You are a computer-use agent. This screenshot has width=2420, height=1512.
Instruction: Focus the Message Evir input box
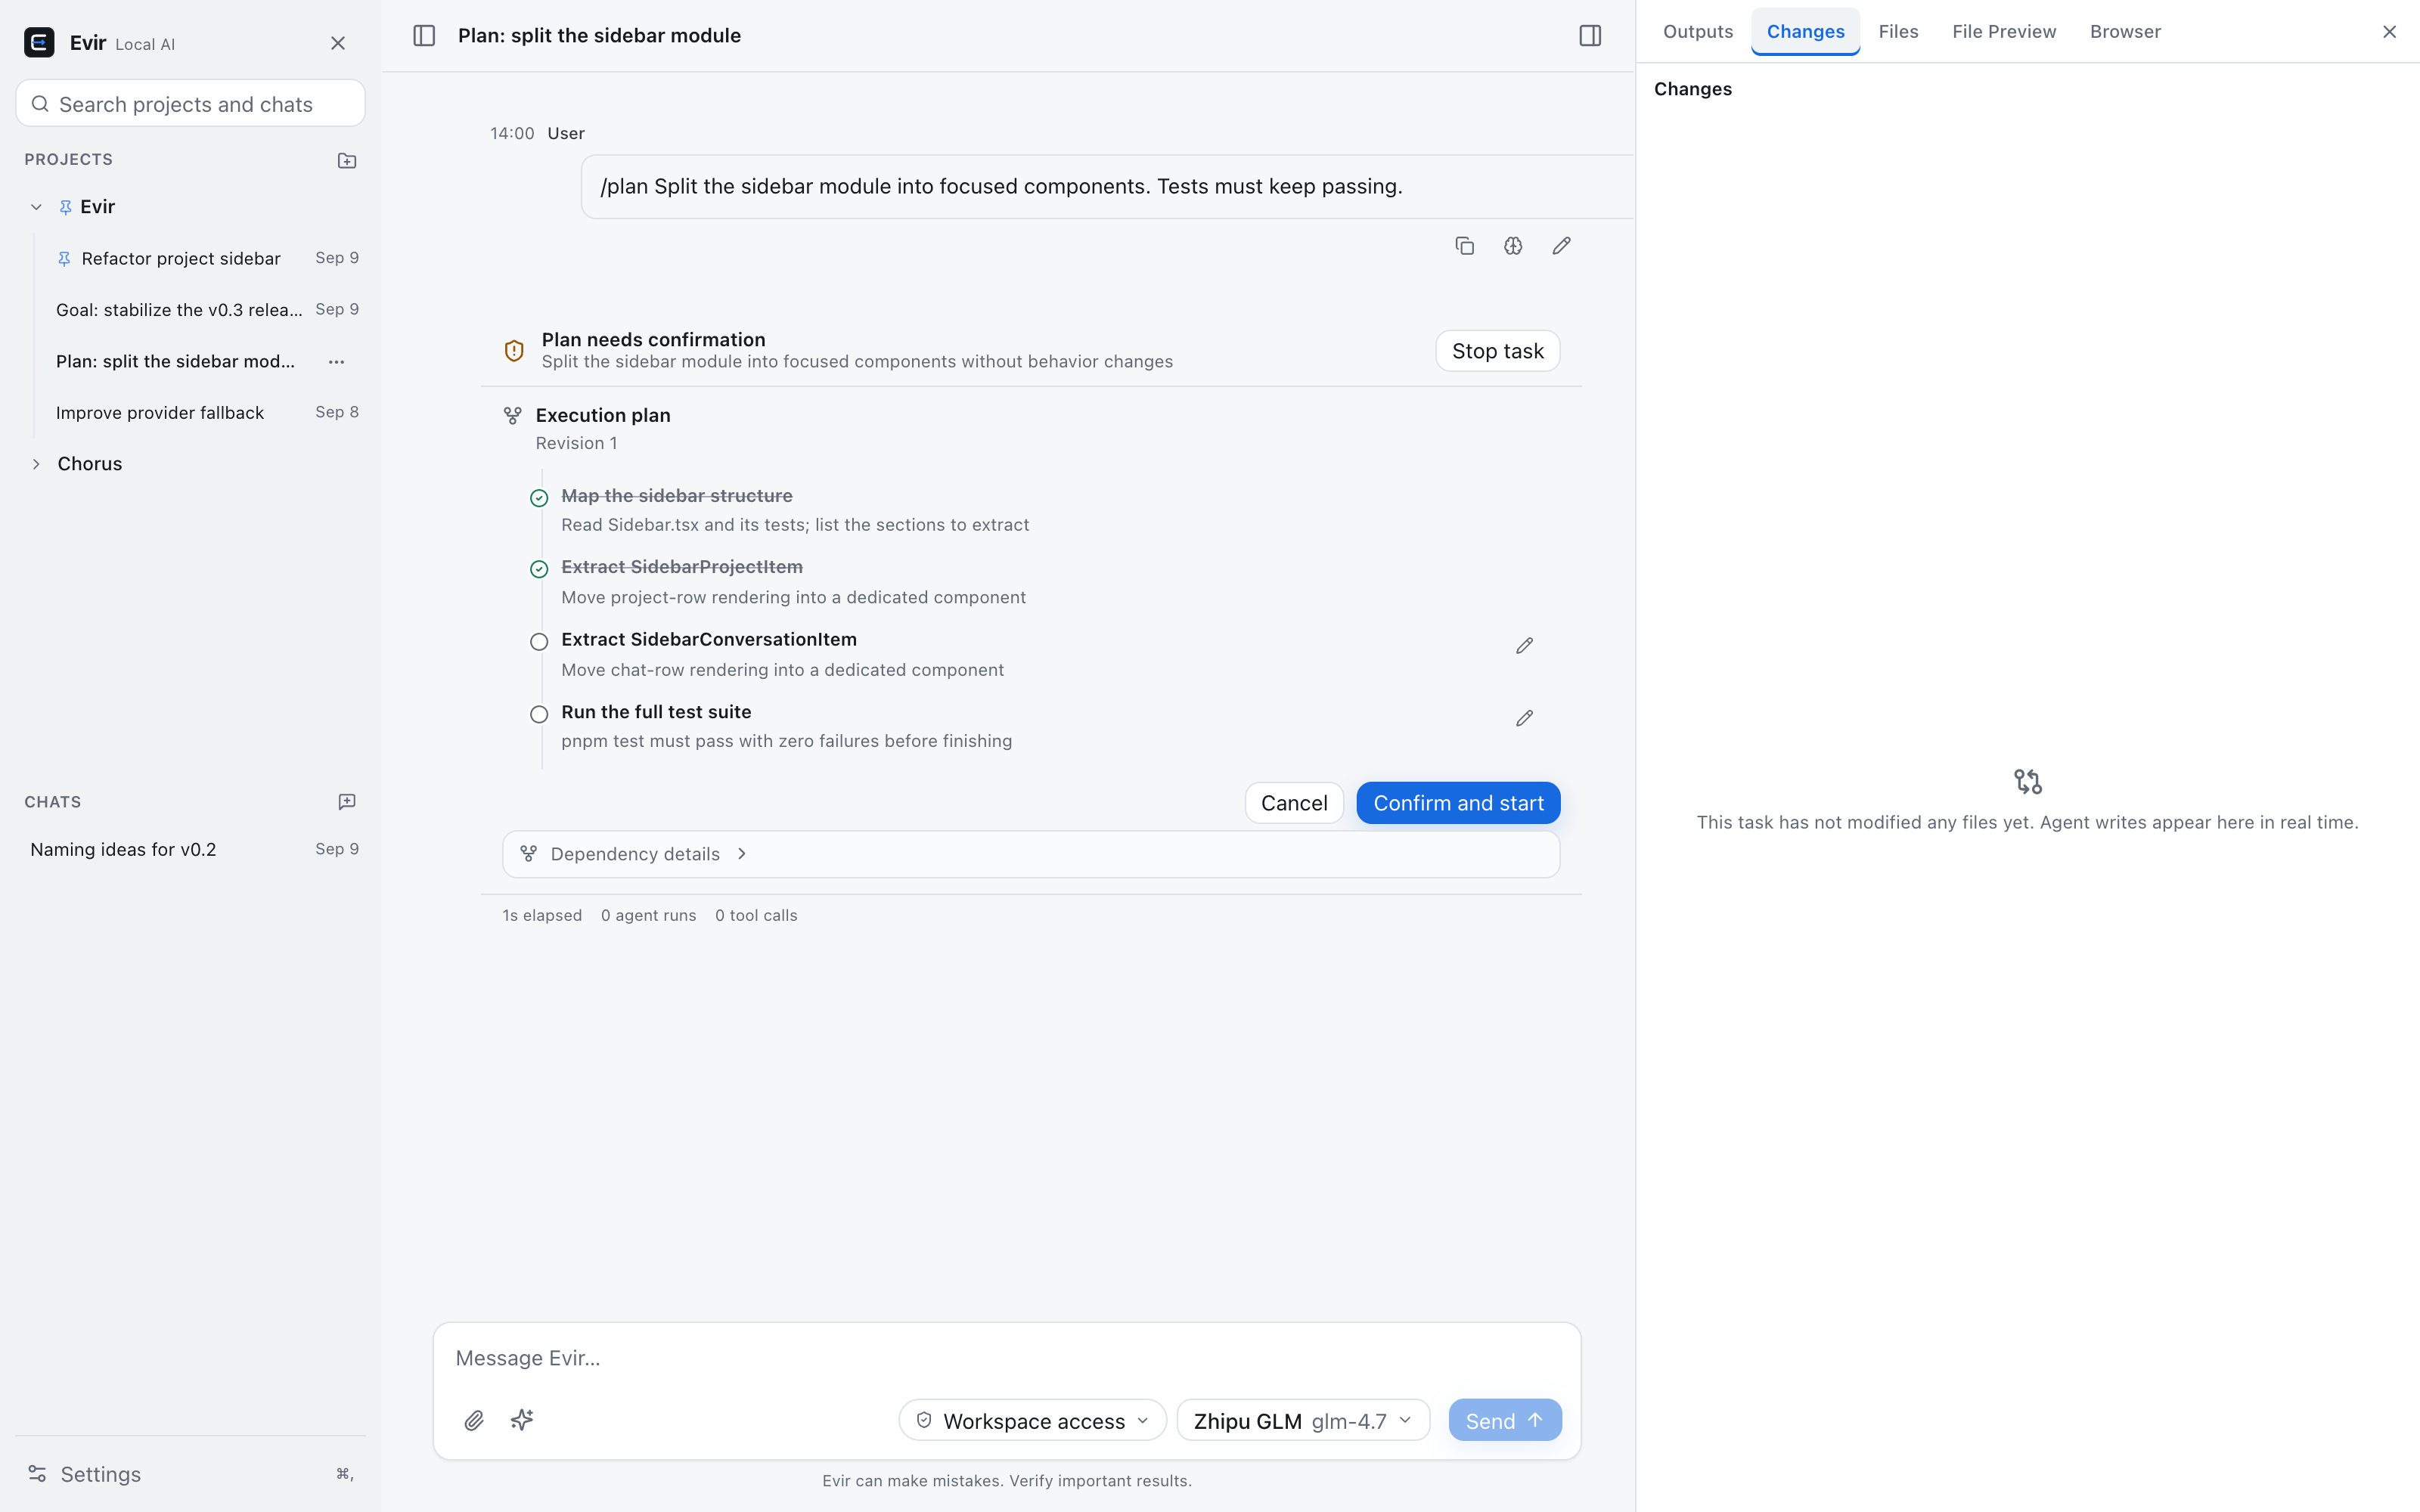point(1006,1358)
